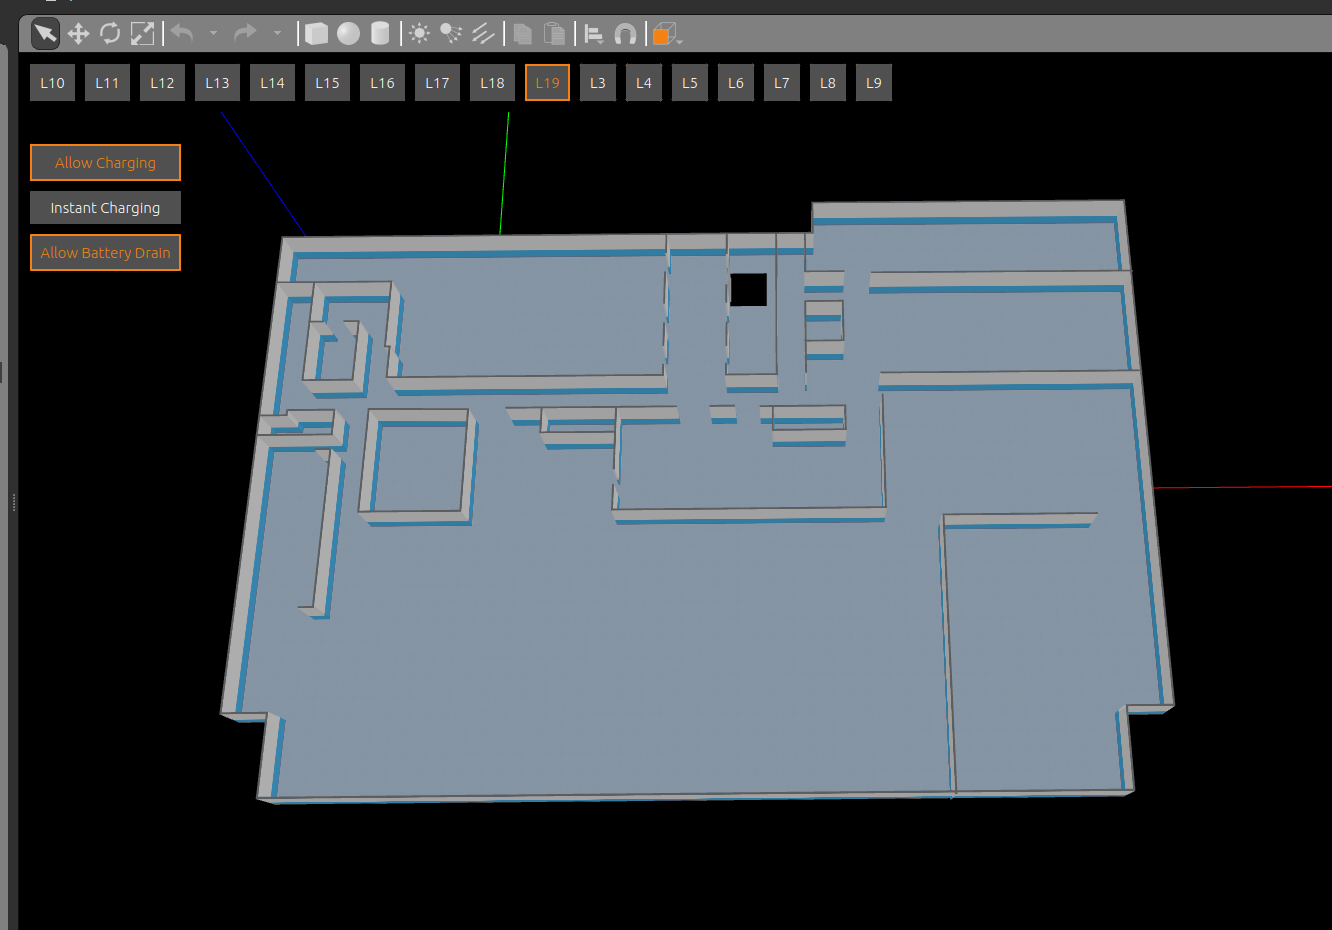Toggle the Allow Charging option
Viewport: 1332px width, 930px height.
105,163
